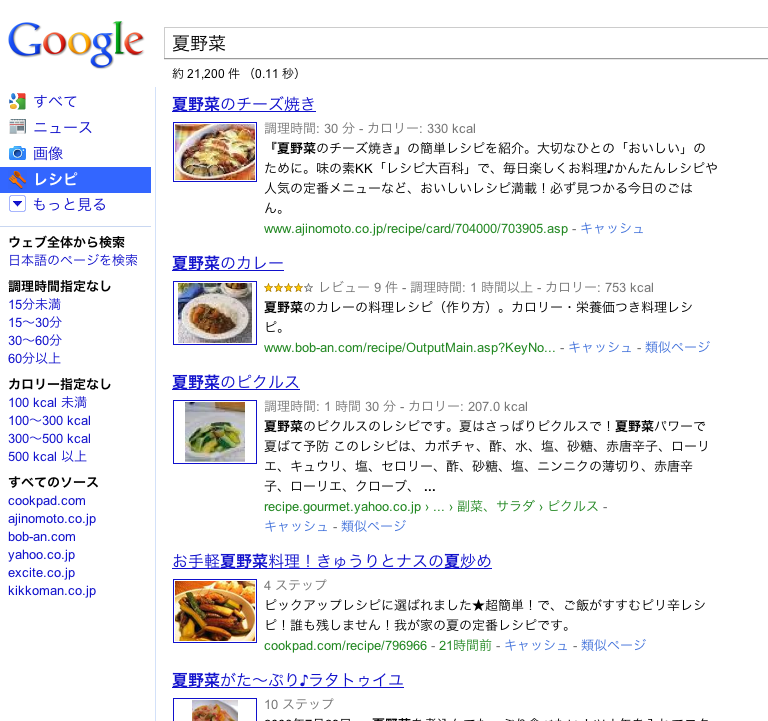Filter calories by 100〜300 kcal
768x721 pixels.
49,421
